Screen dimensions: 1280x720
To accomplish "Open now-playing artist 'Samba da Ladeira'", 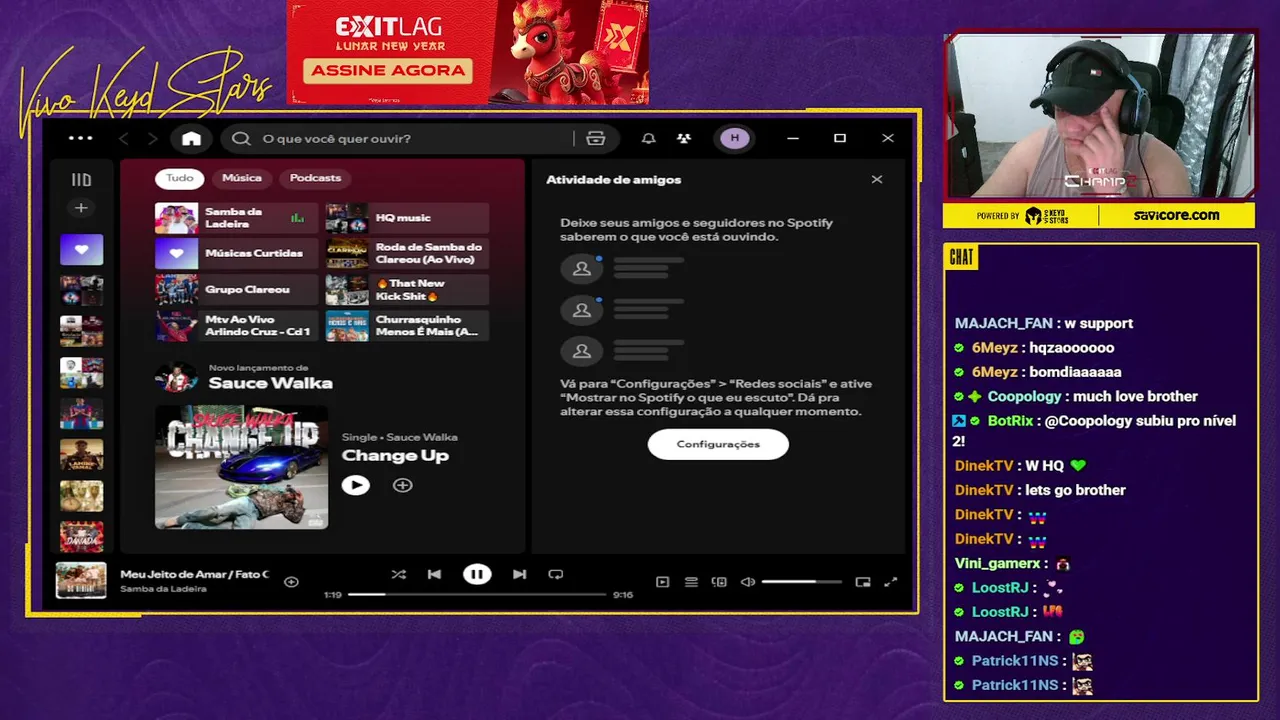I will [x=163, y=589].
